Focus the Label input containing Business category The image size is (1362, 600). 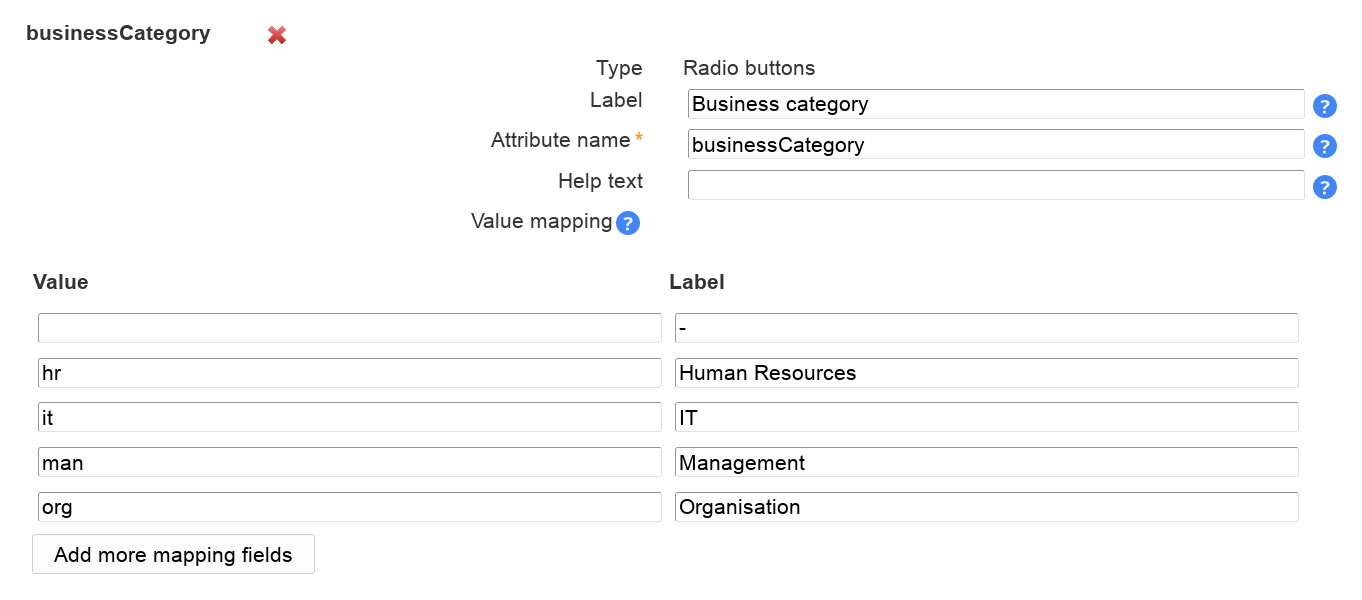pyautogui.click(x=995, y=104)
